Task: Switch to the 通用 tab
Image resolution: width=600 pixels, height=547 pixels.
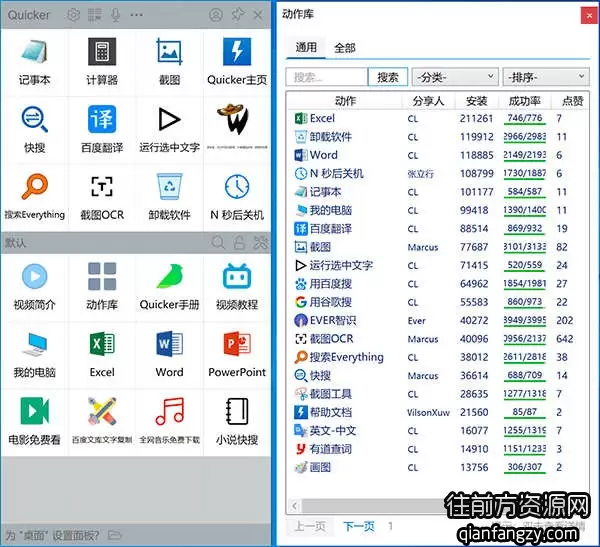Action: coord(306,47)
